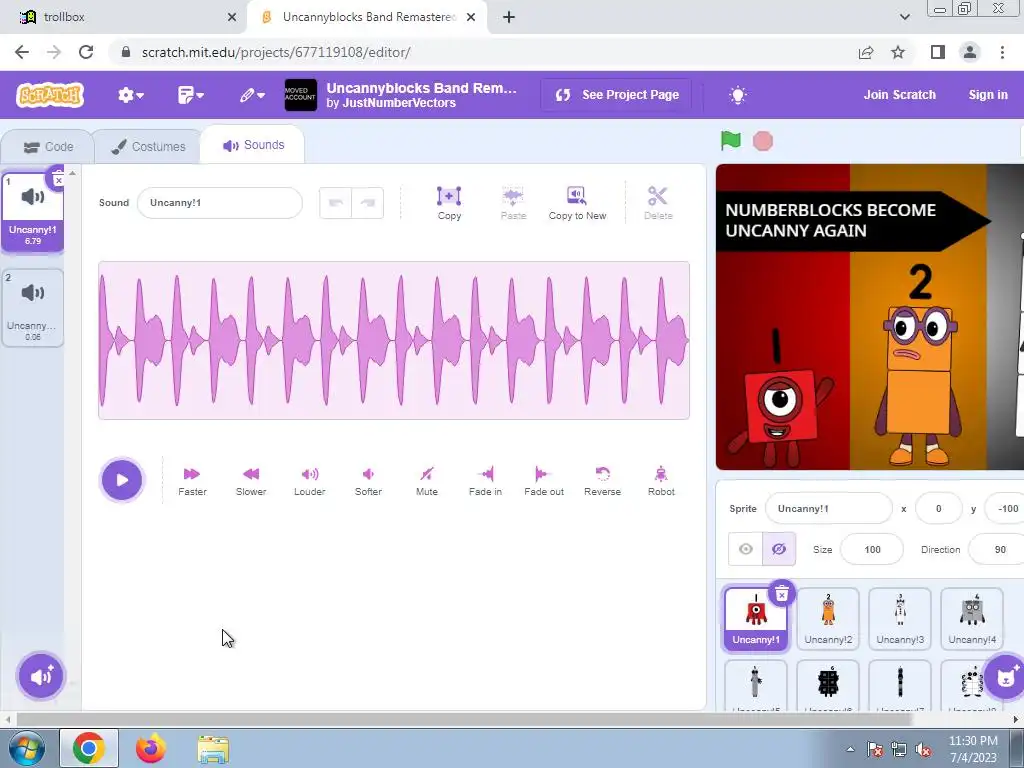Open the File menu dropdown
This screenshot has height=768, width=1024.
191,95
